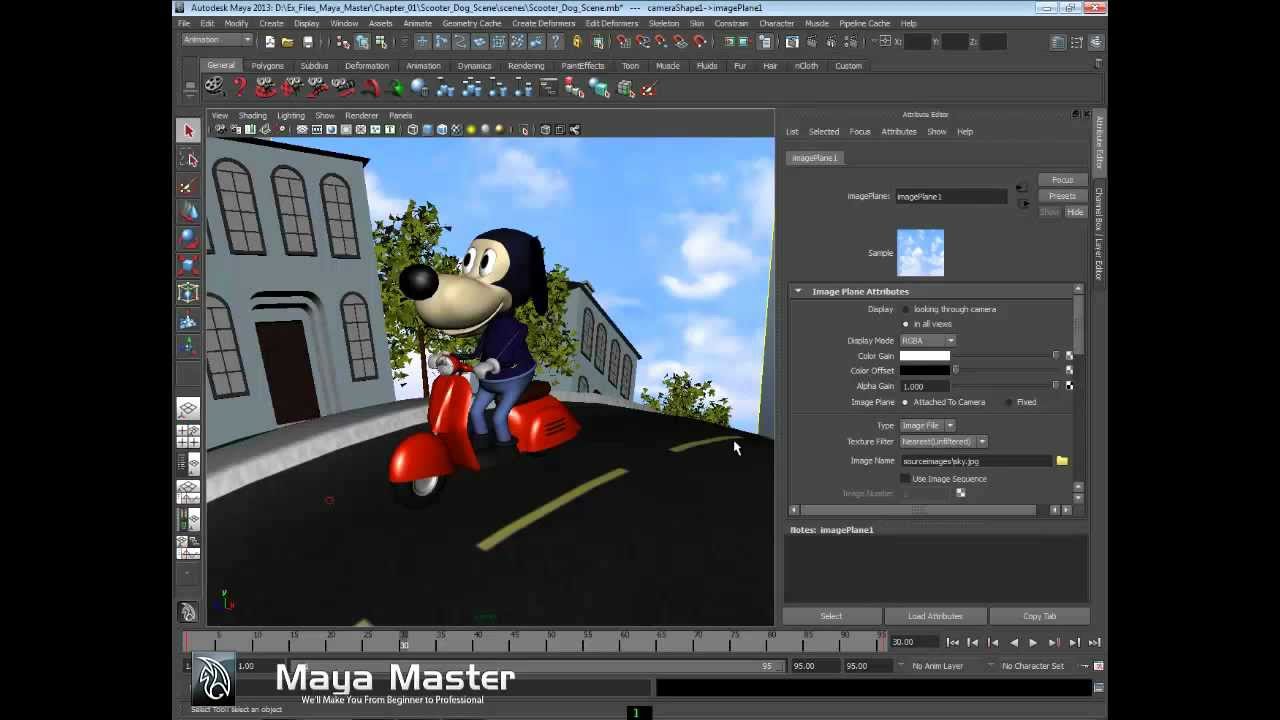Go to start of playback range
This screenshot has width=1280, height=720.
click(x=953, y=642)
